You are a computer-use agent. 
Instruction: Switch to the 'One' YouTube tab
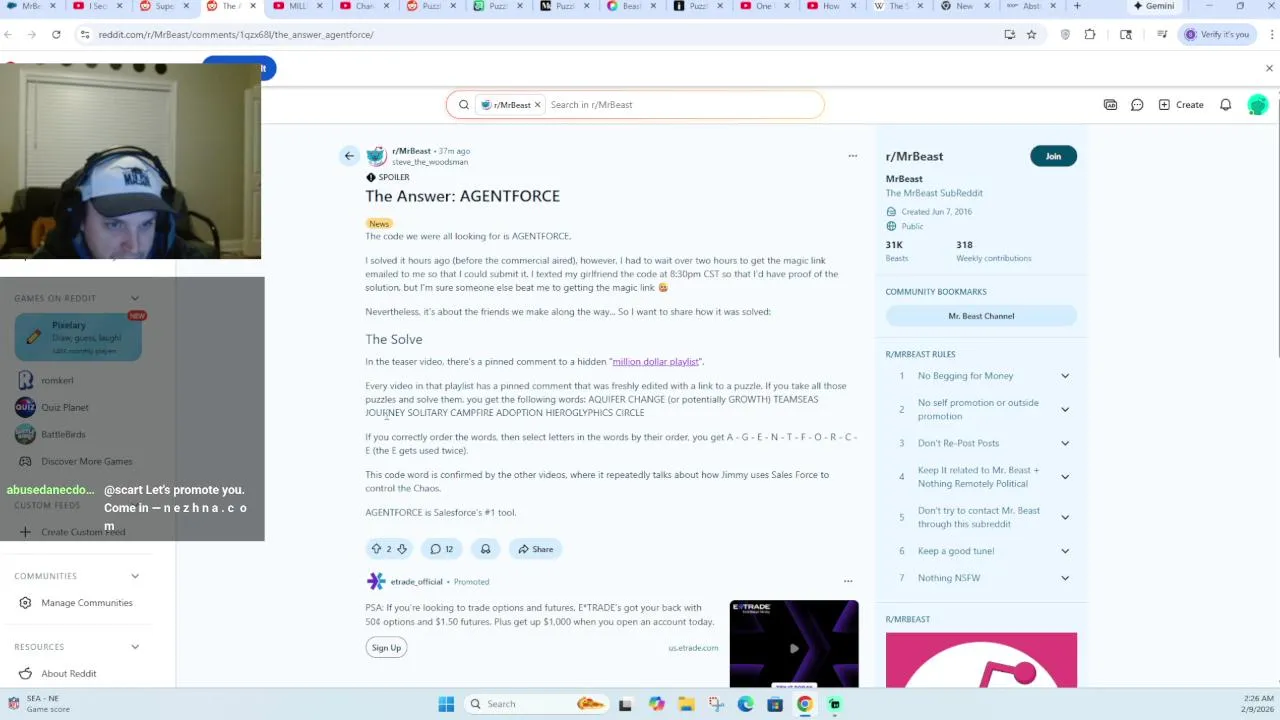pyautogui.click(x=765, y=6)
